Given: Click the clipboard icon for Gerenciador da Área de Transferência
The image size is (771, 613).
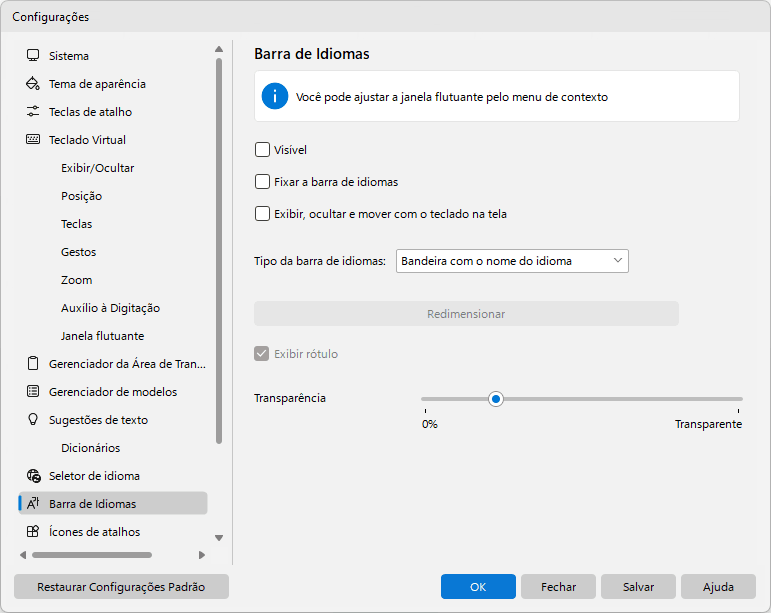Looking at the screenshot, I should 33,364.
